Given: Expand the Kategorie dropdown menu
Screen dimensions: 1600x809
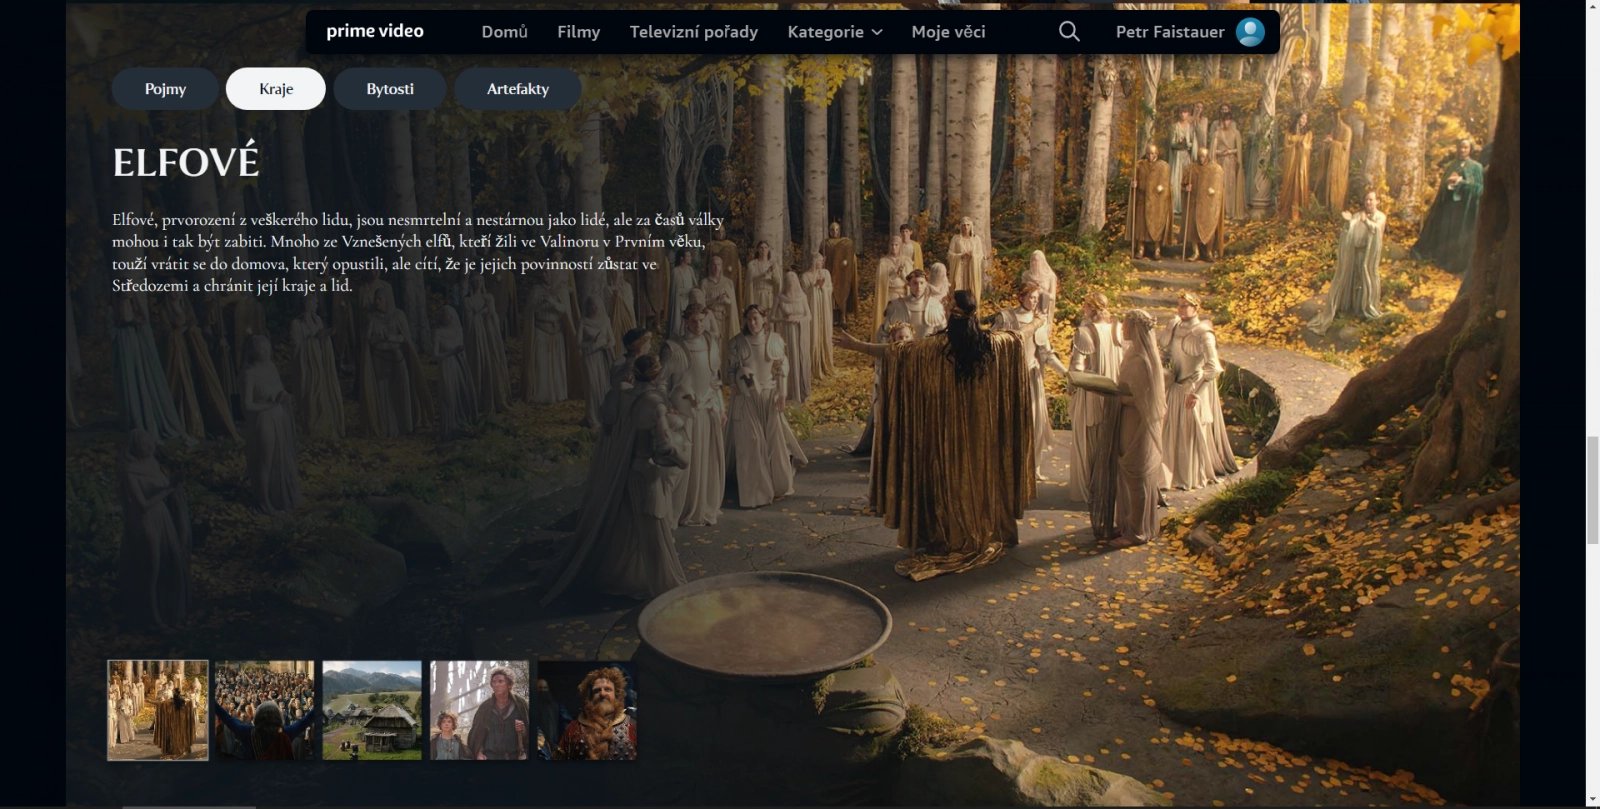Looking at the screenshot, I should [835, 32].
